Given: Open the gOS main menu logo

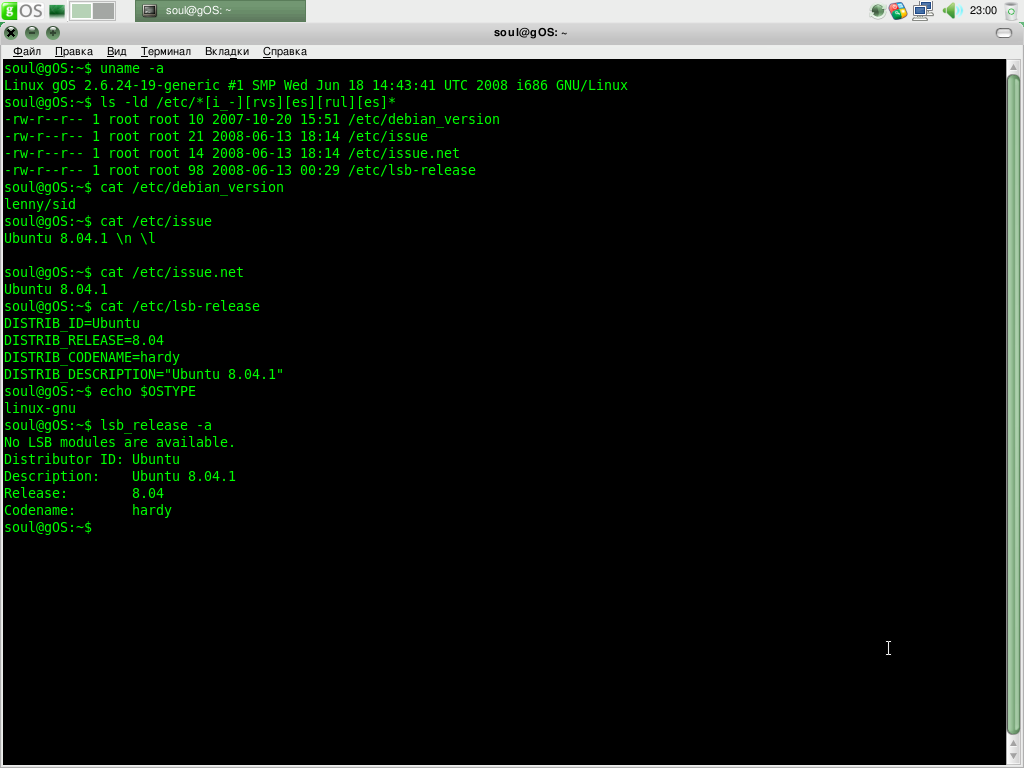Looking at the screenshot, I should pyautogui.click(x=22, y=10).
